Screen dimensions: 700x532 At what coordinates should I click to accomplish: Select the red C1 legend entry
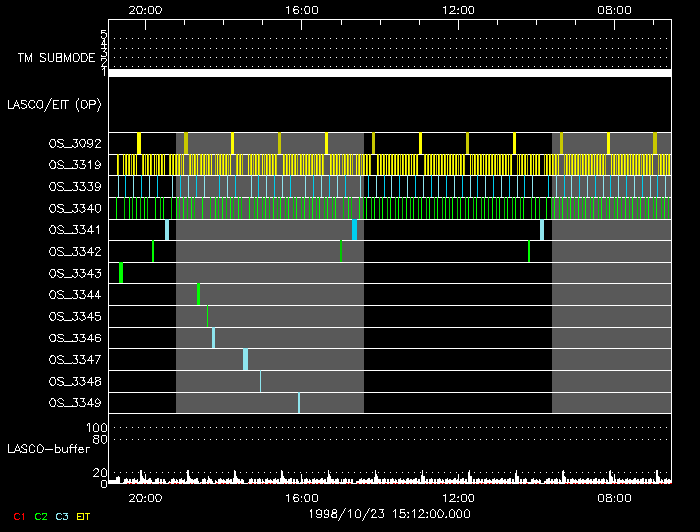pyautogui.click(x=17, y=516)
